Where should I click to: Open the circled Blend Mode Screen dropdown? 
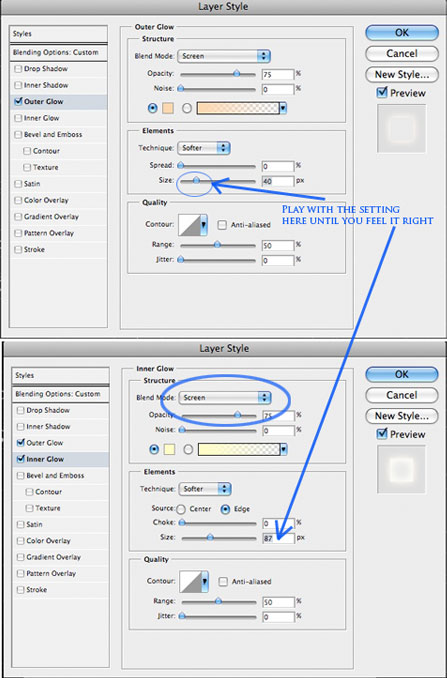[225, 398]
